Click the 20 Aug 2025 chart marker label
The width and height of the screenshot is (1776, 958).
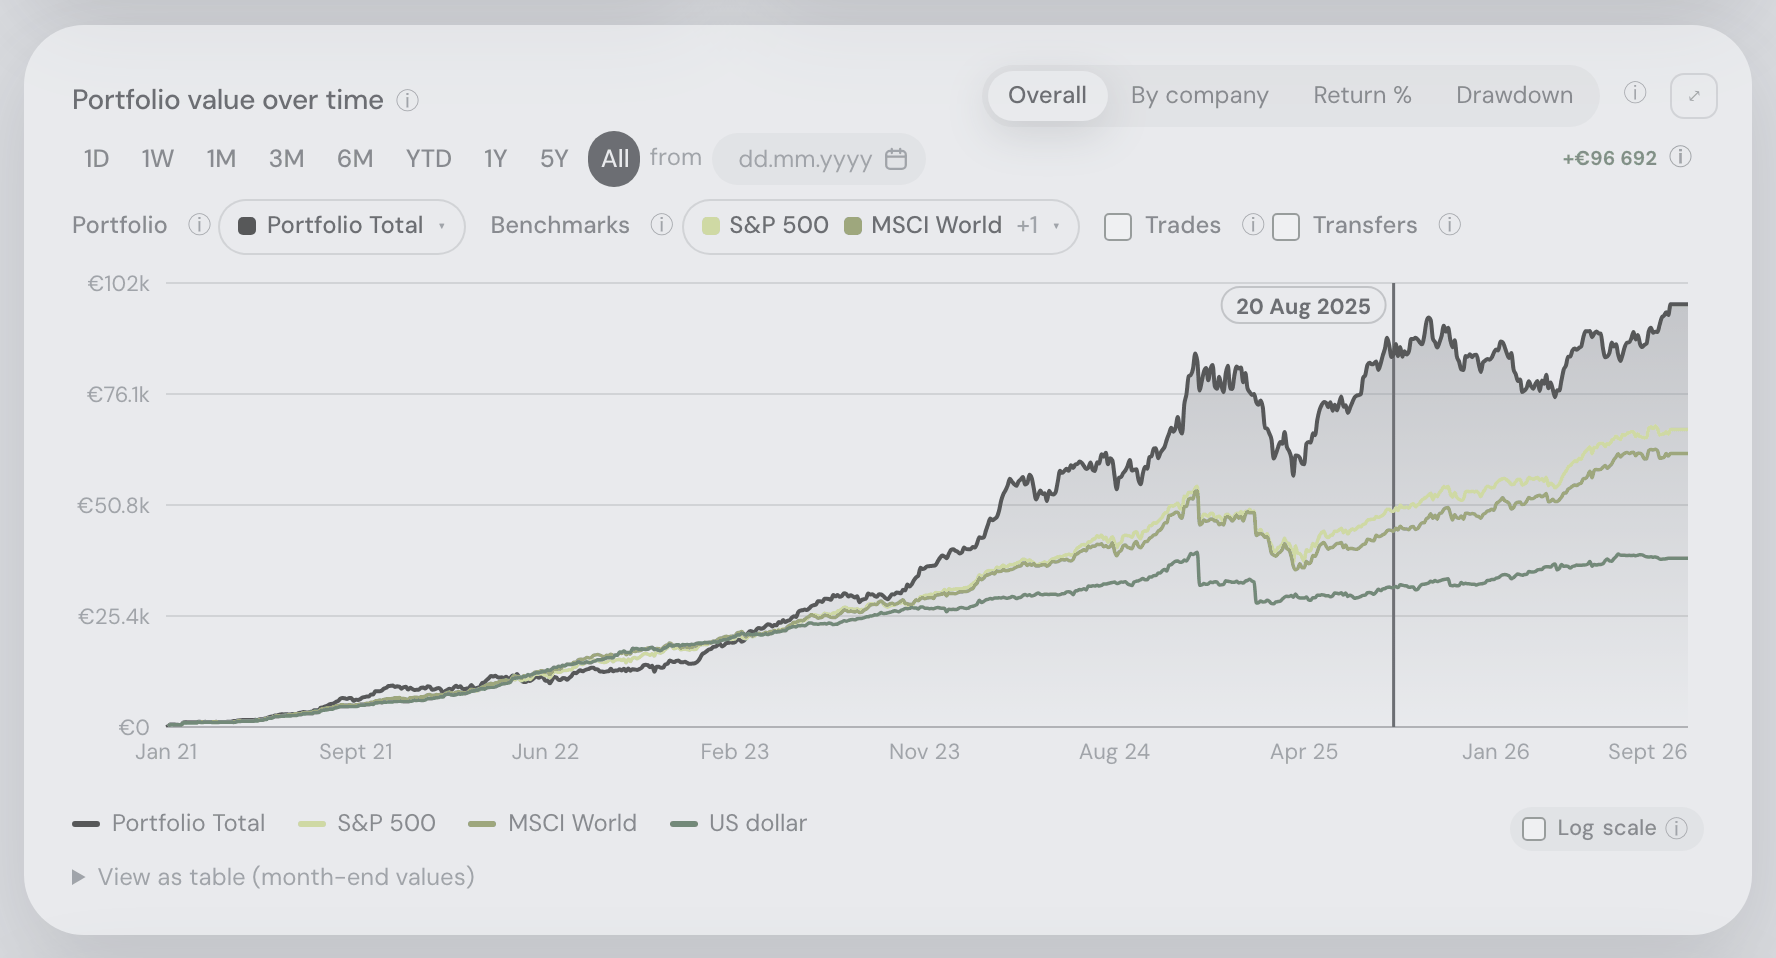(x=1303, y=306)
